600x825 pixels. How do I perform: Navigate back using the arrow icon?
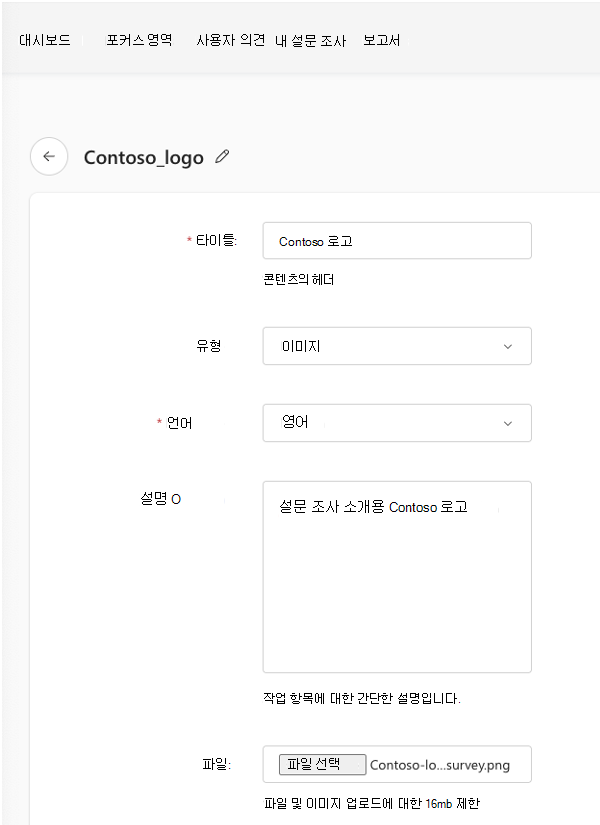click(49, 156)
